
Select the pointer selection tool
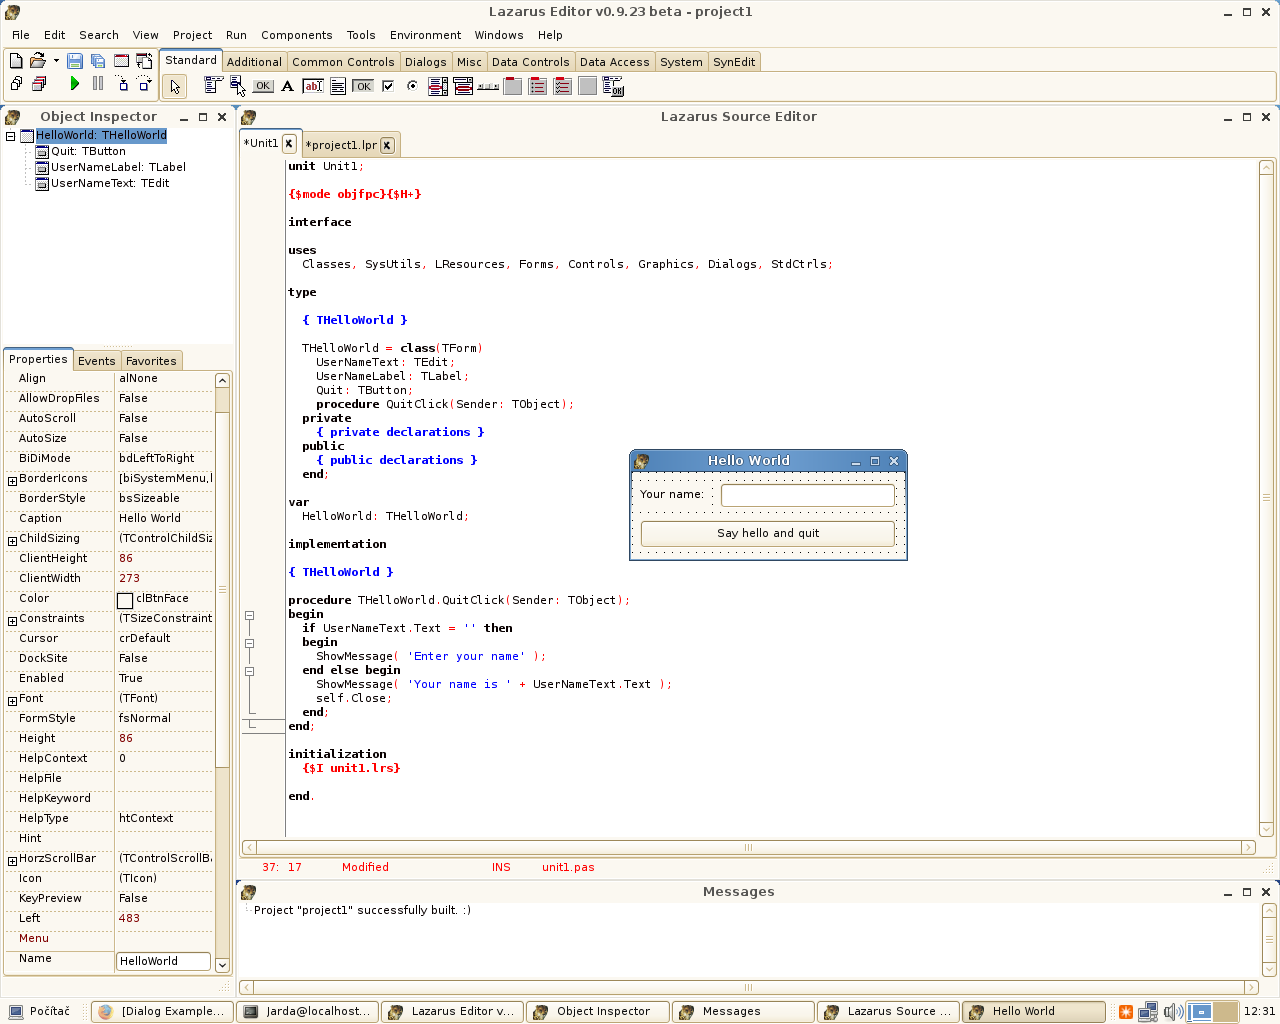click(175, 87)
